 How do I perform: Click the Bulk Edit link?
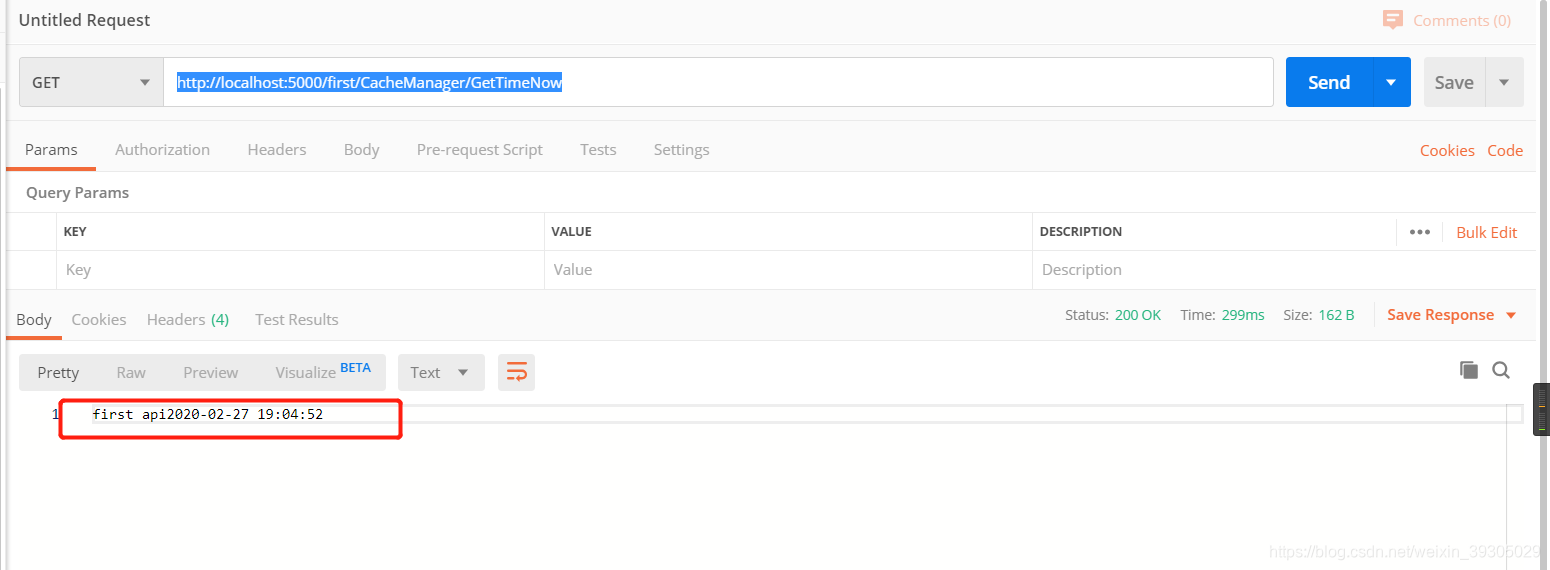[1486, 232]
